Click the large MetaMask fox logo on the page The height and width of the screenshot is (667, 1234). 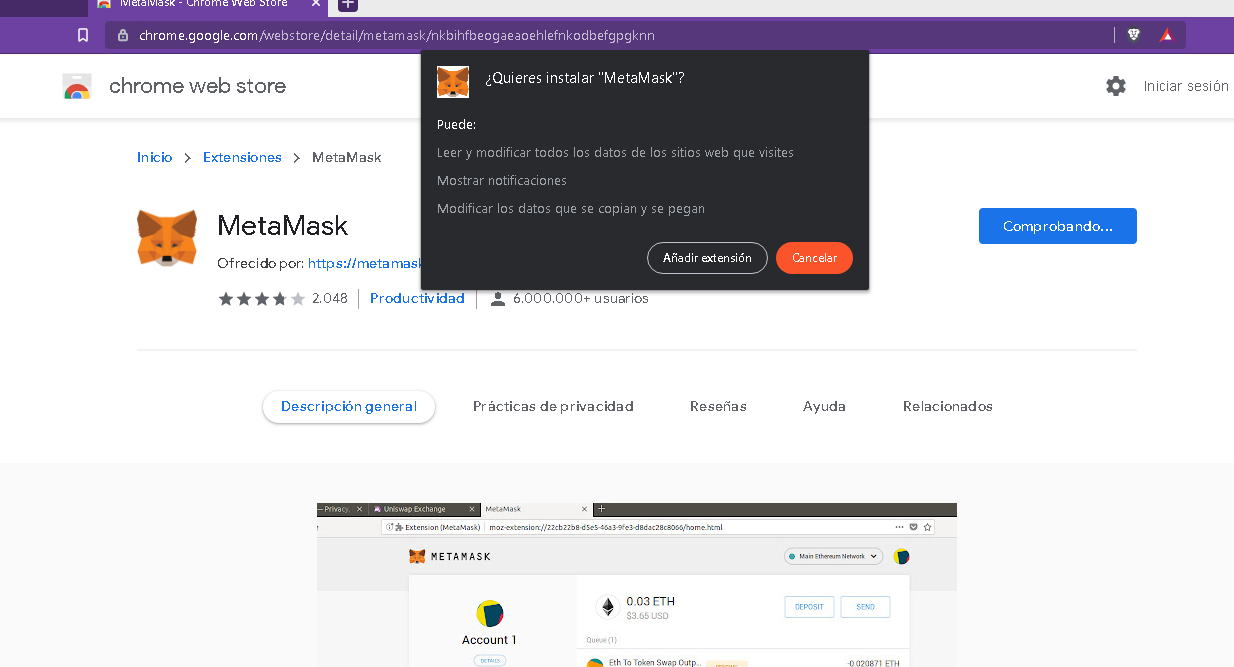[x=167, y=237]
